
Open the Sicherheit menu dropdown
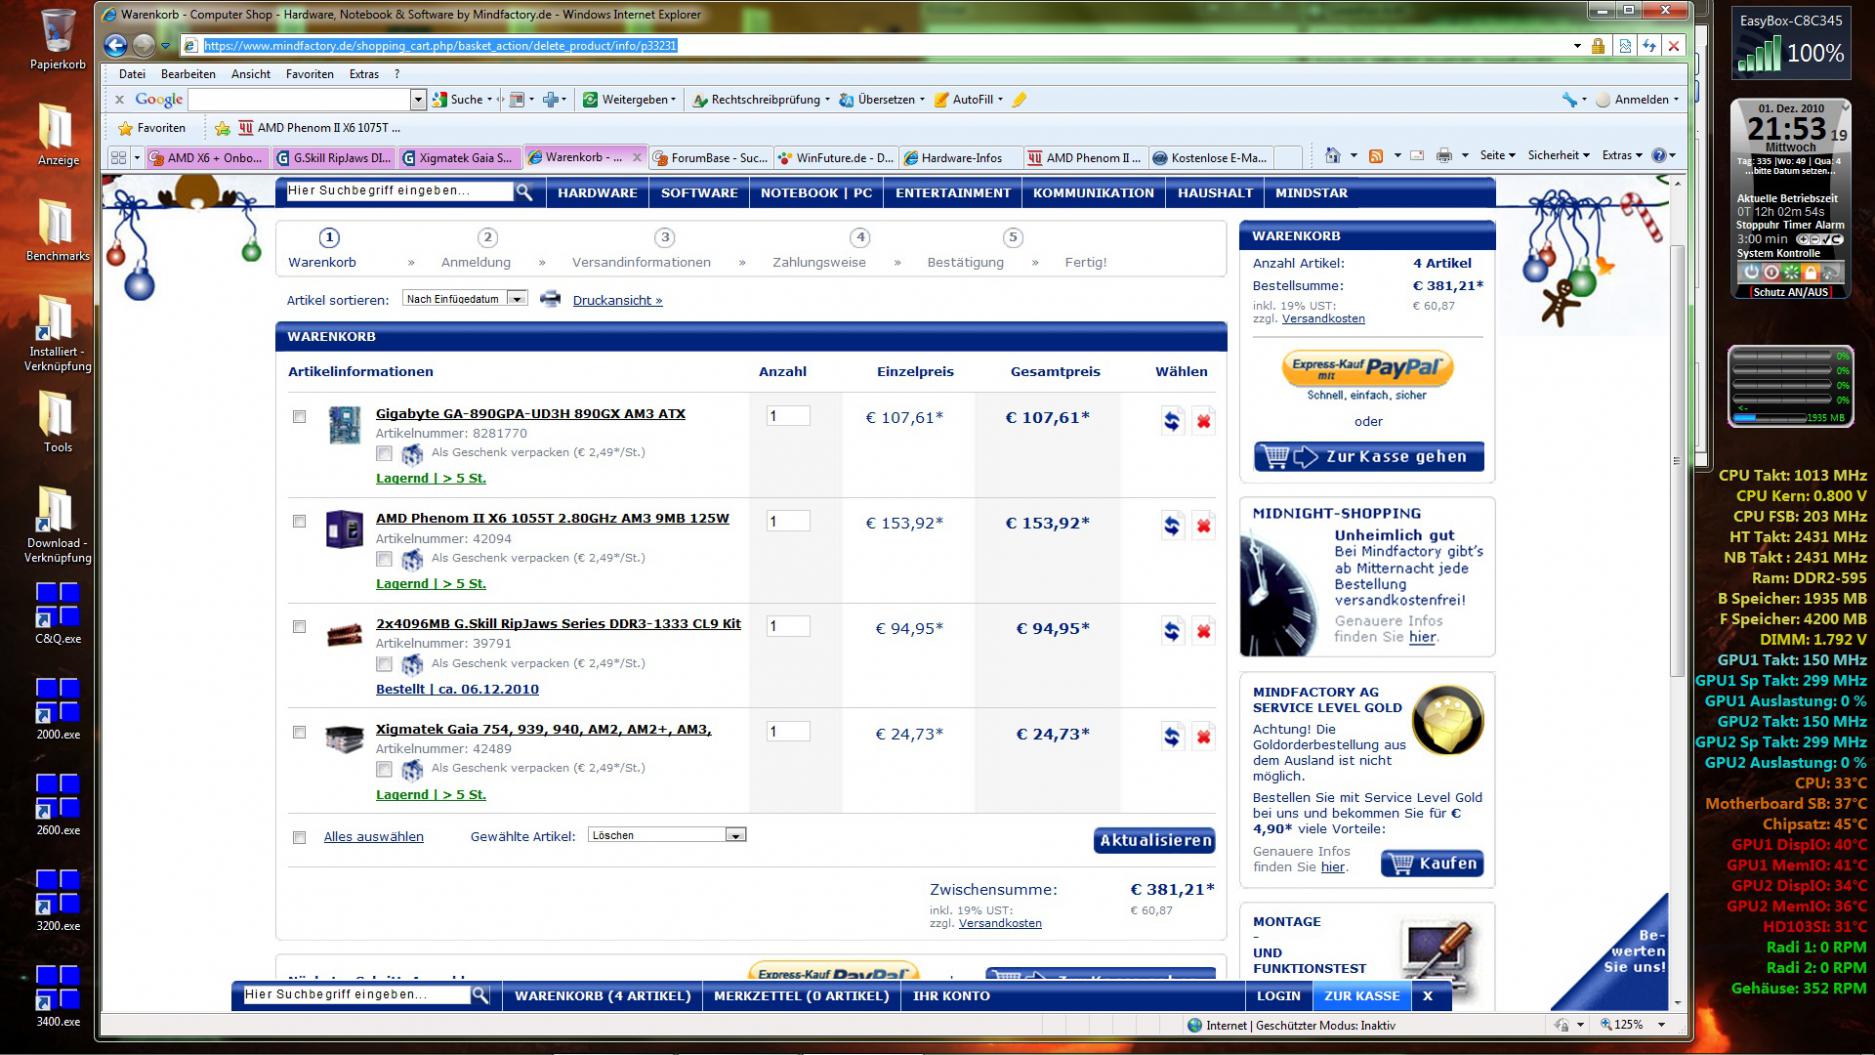click(x=1558, y=155)
